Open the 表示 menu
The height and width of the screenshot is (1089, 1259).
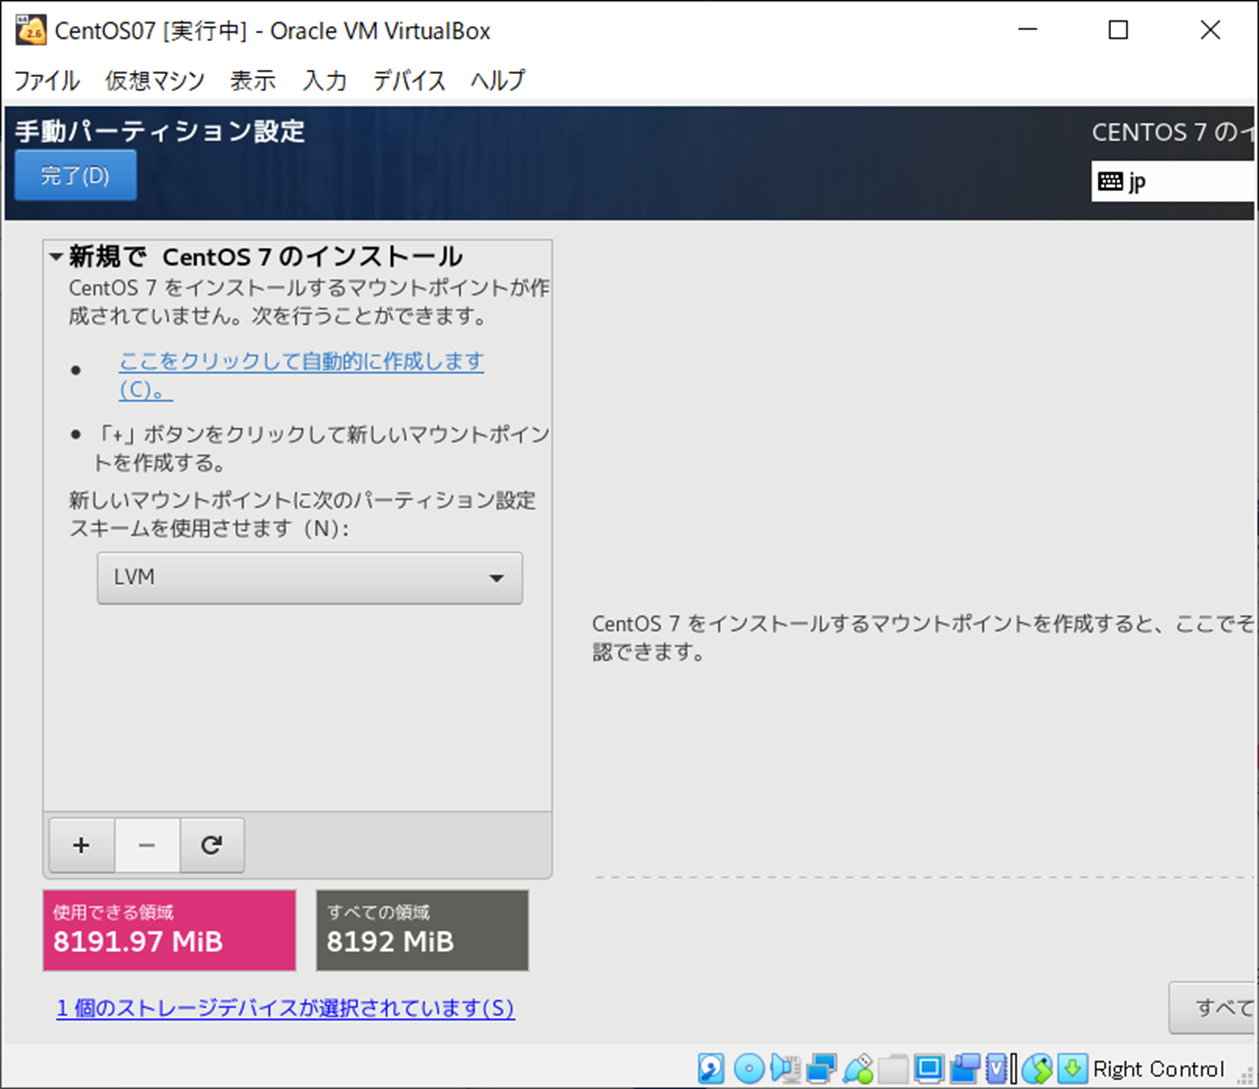click(252, 80)
